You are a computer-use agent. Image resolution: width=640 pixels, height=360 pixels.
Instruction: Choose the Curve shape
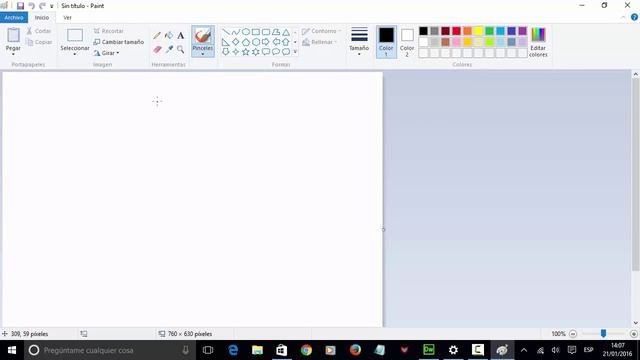pyautogui.click(x=236, y=32)
